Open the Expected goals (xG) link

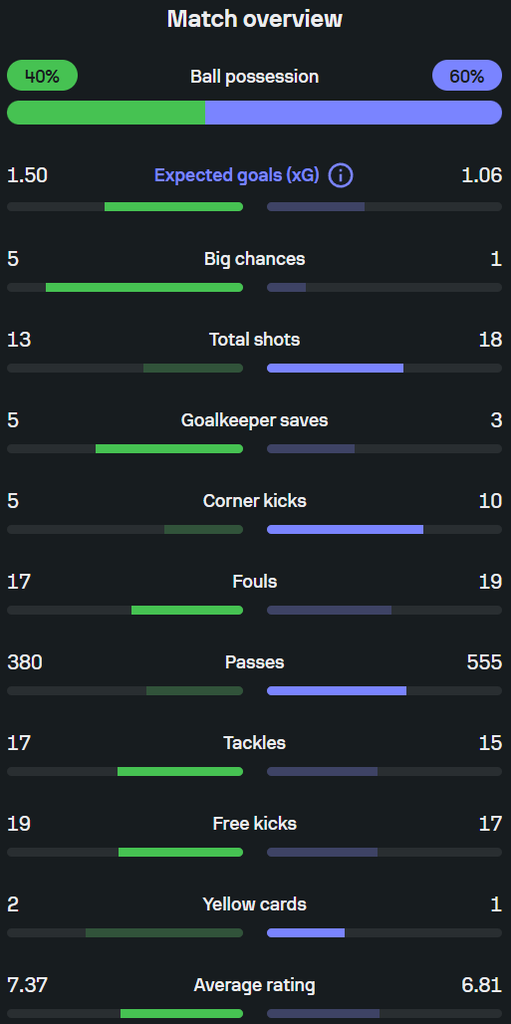(x=237, y=176)
